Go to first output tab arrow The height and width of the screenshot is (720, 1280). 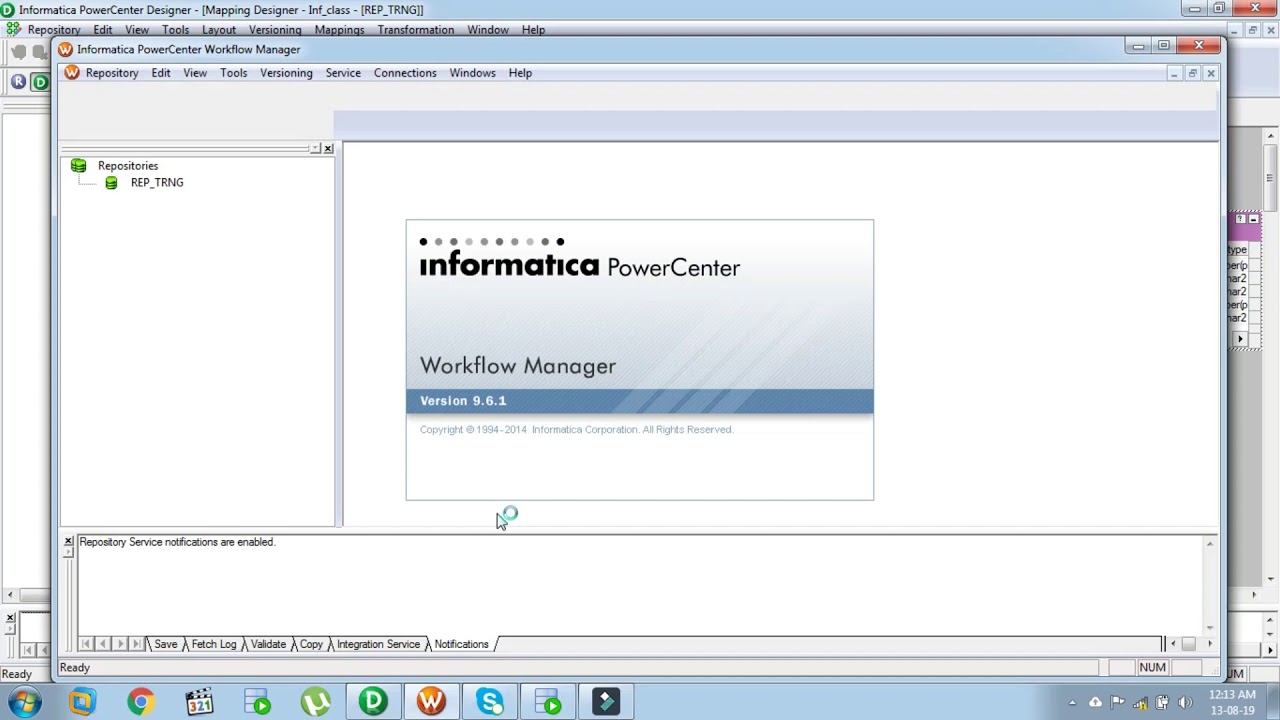pos(87,644)
